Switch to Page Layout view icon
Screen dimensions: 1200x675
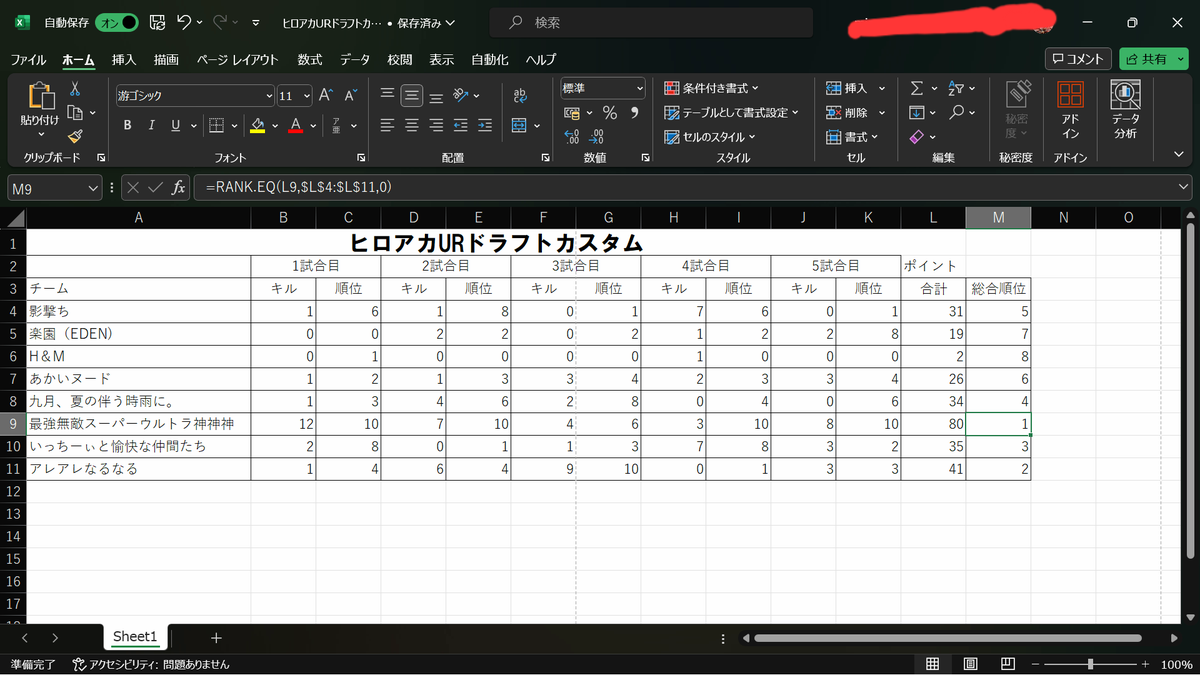tap(970, 664)
